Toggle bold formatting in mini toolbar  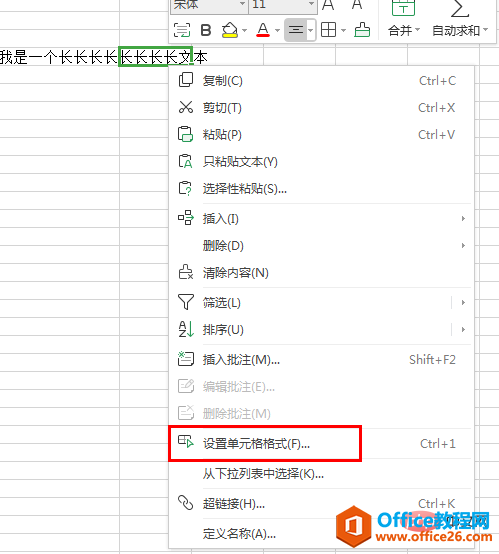click(x=206, y=30)
